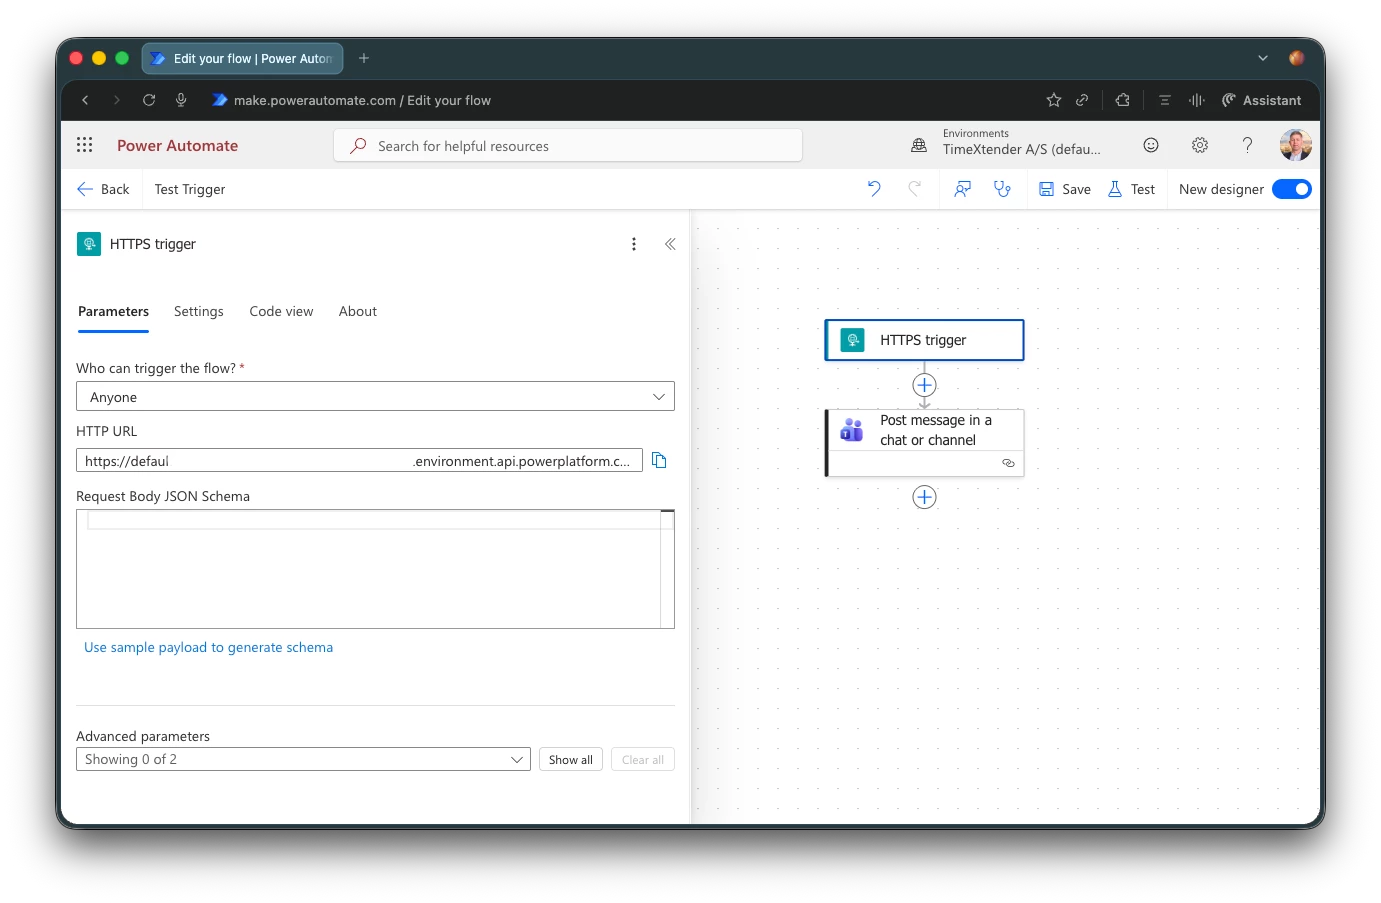Open the Code view tab
Image resolution: width=1381 pixels, height=903 pixels.
coord(281,312)
